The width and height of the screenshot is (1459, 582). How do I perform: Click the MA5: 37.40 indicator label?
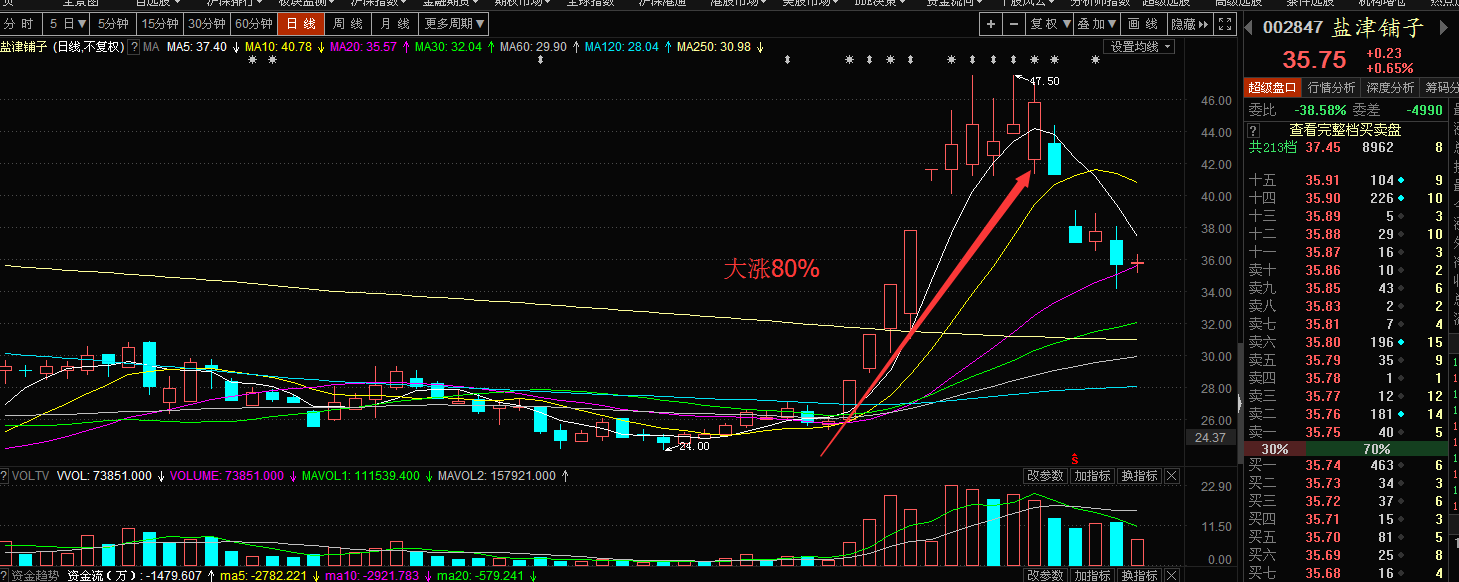197,47
